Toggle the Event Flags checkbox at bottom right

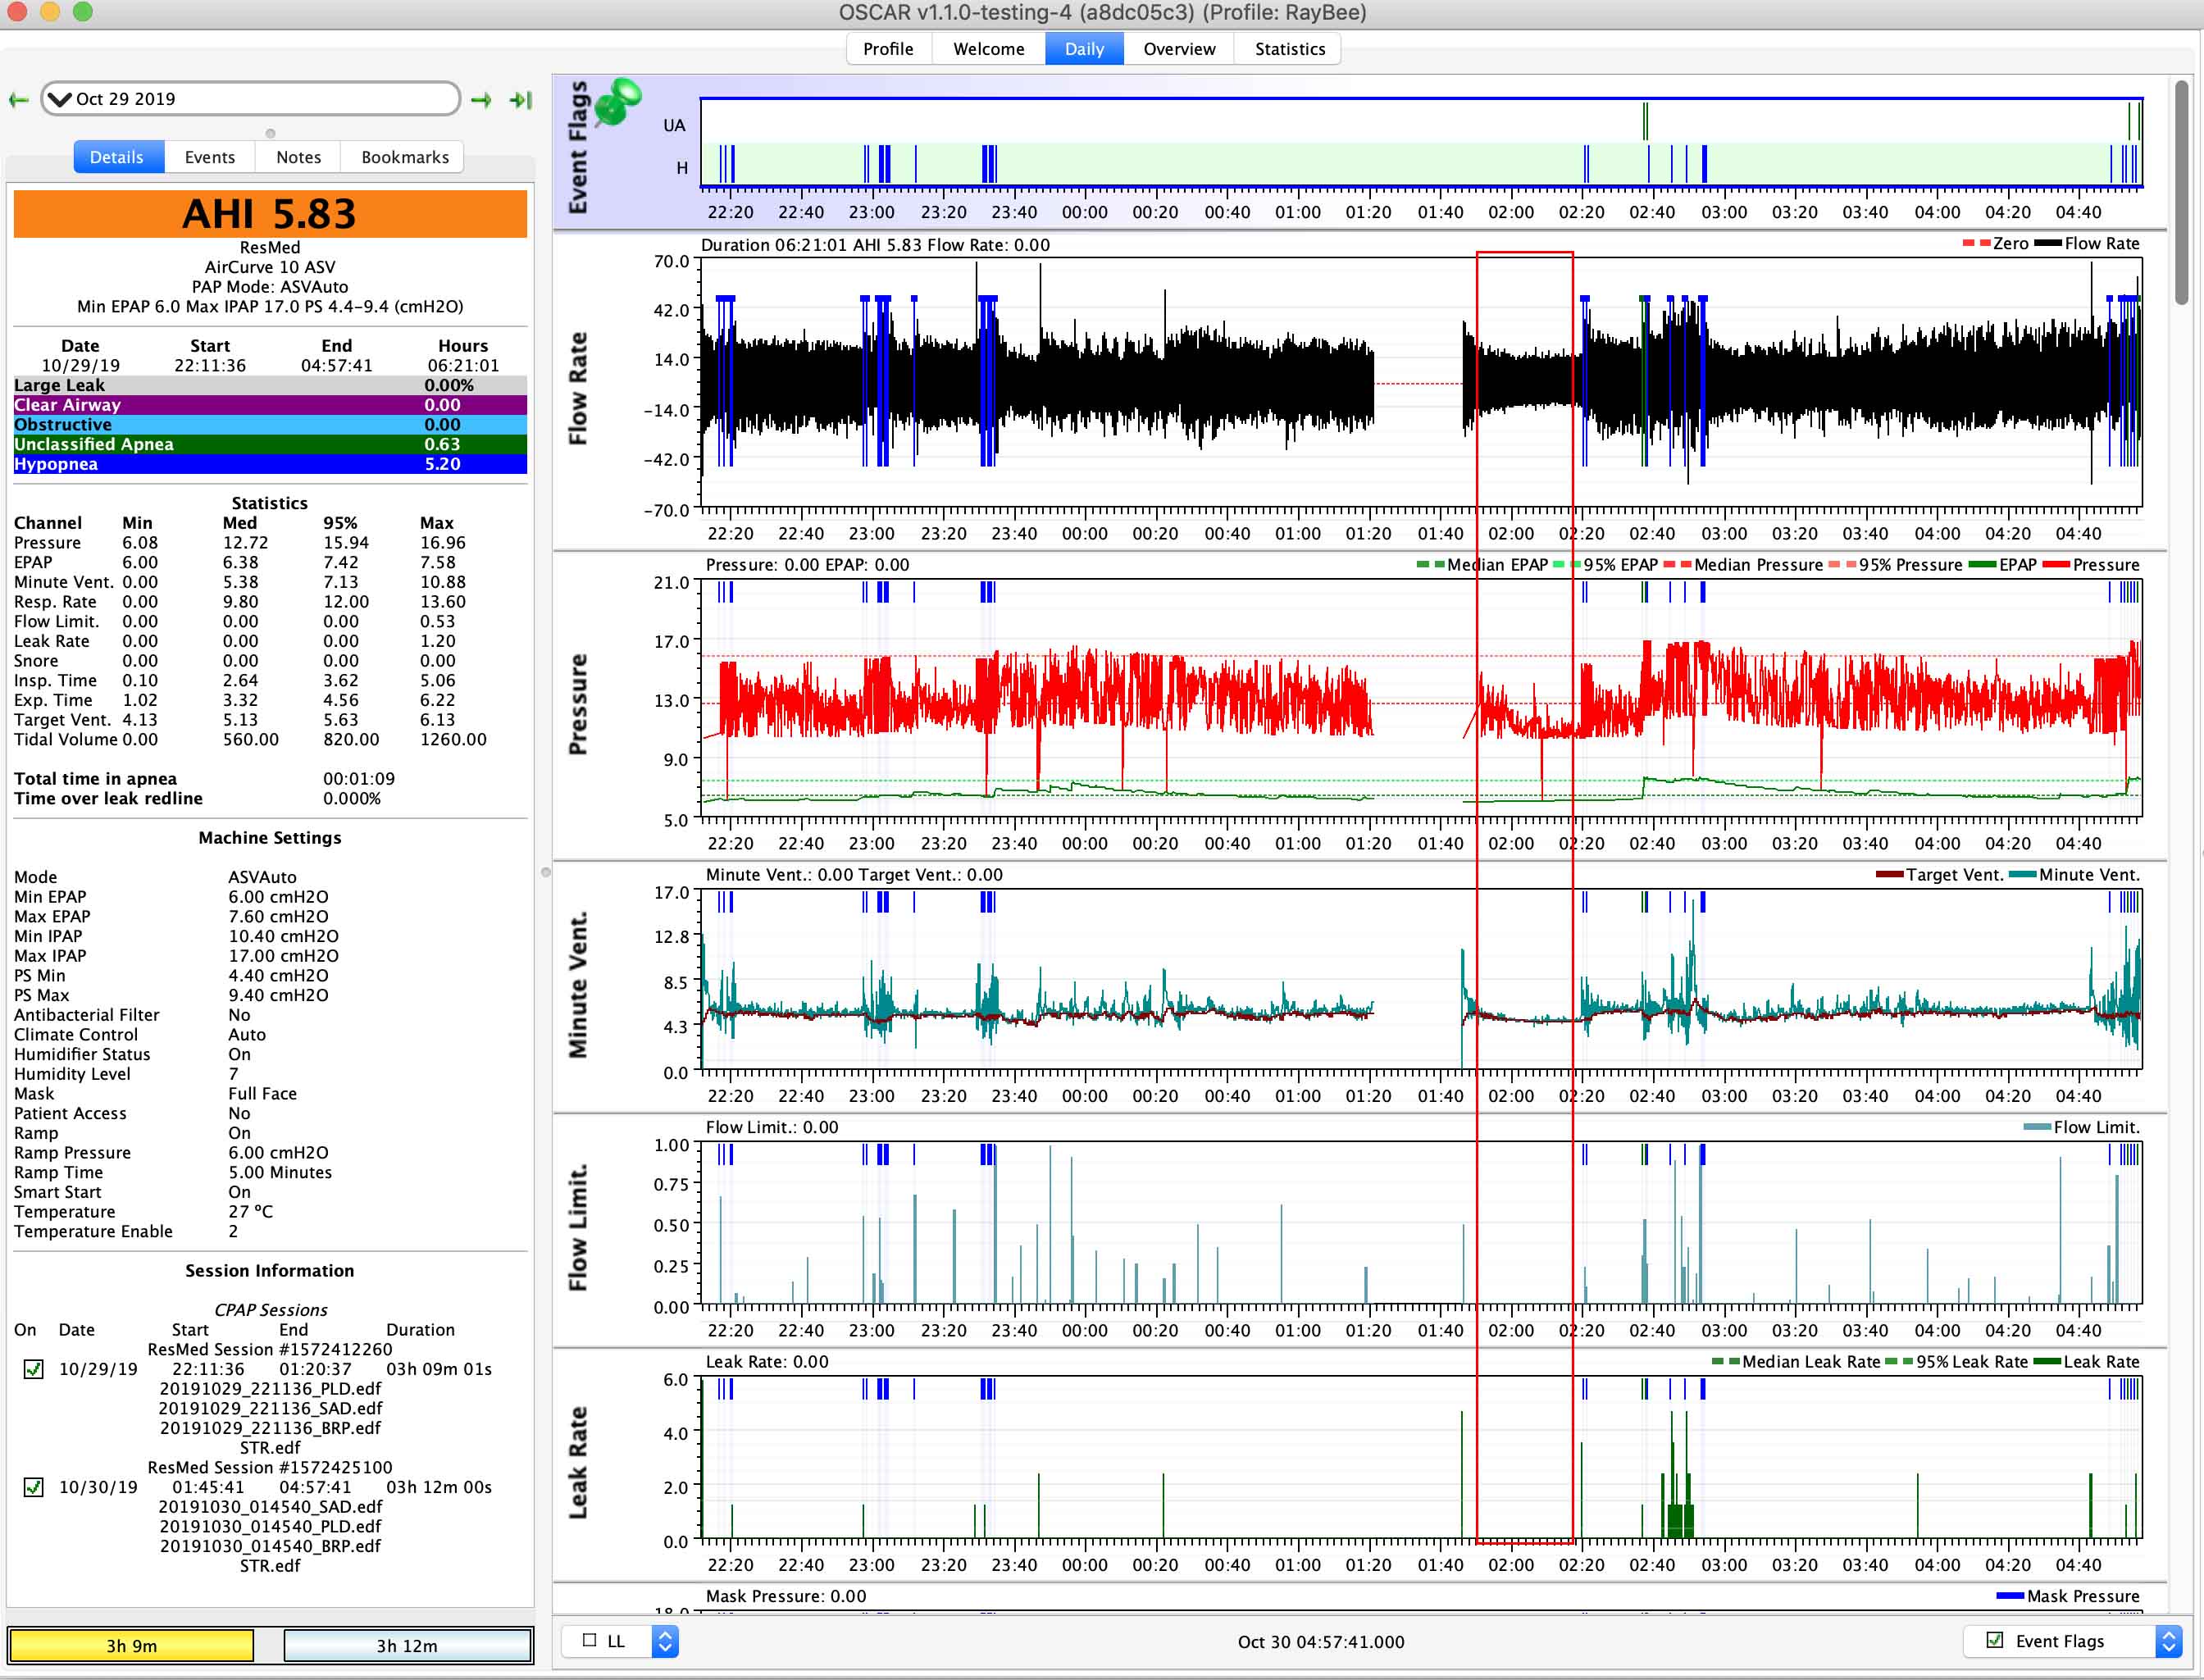tap(1994, 1641)
